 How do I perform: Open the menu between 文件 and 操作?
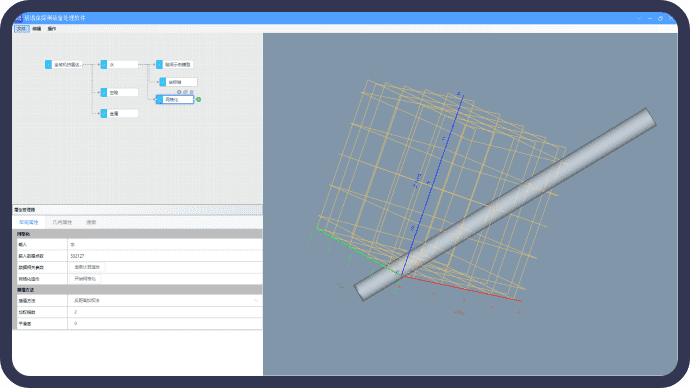37,29
